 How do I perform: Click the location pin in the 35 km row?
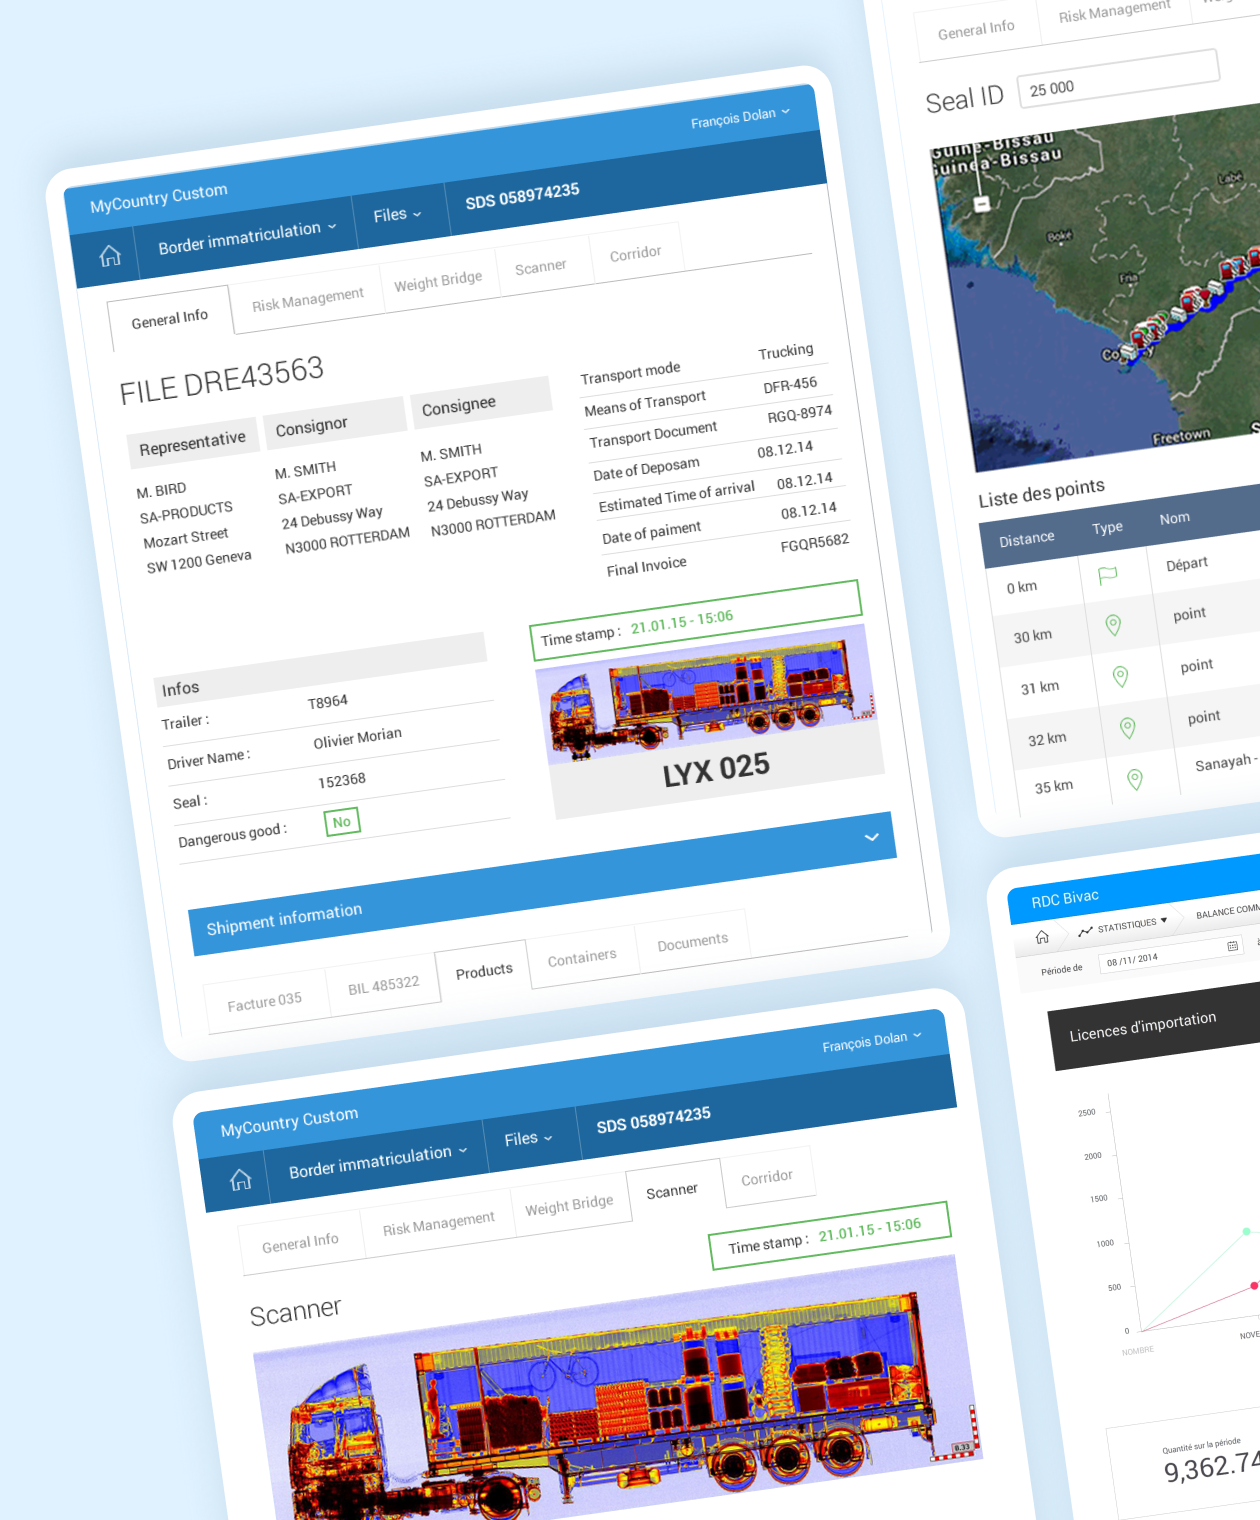[1135, 779]
